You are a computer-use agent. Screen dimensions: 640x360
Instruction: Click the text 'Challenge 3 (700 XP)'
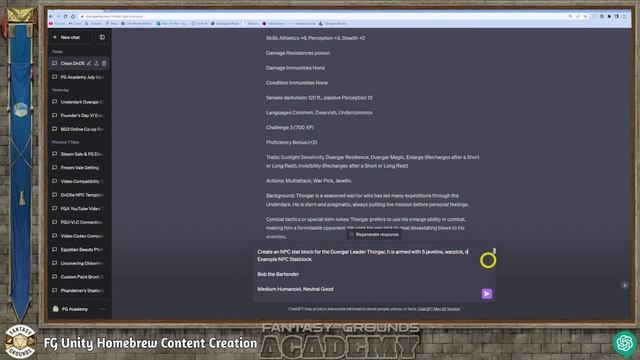(x=290, y=127)
